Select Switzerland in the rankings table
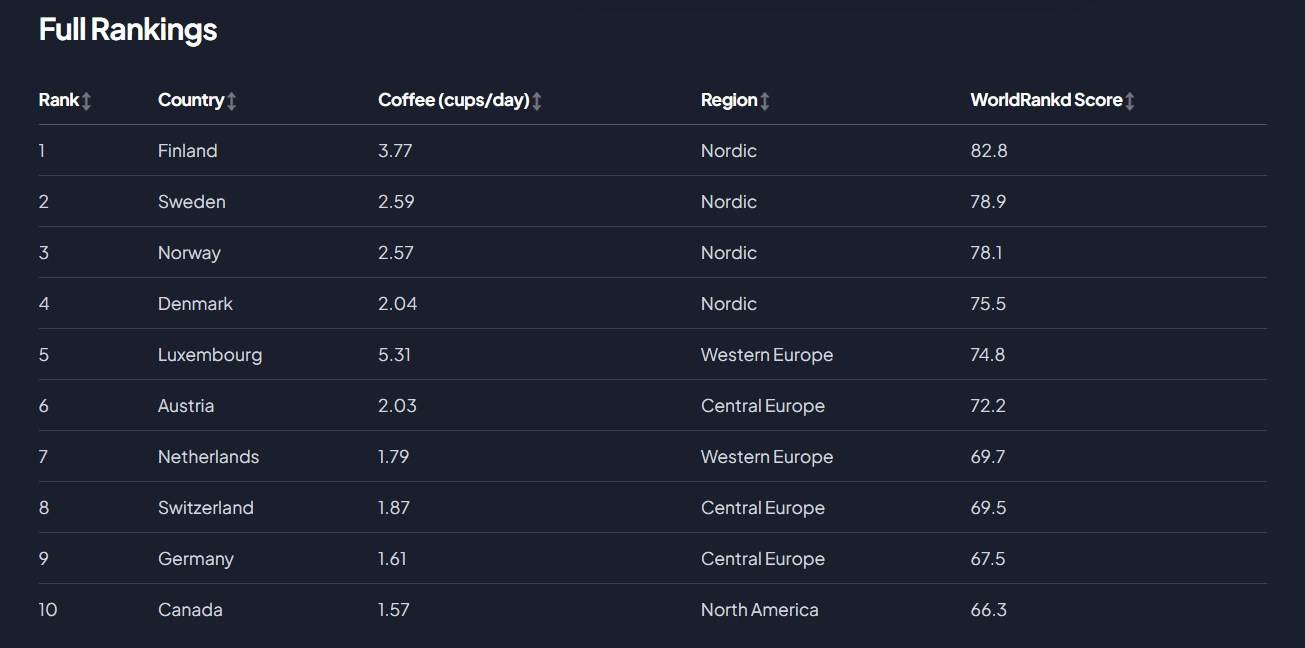The width and height of the screenshot is (1305, 648). point(206,508)
